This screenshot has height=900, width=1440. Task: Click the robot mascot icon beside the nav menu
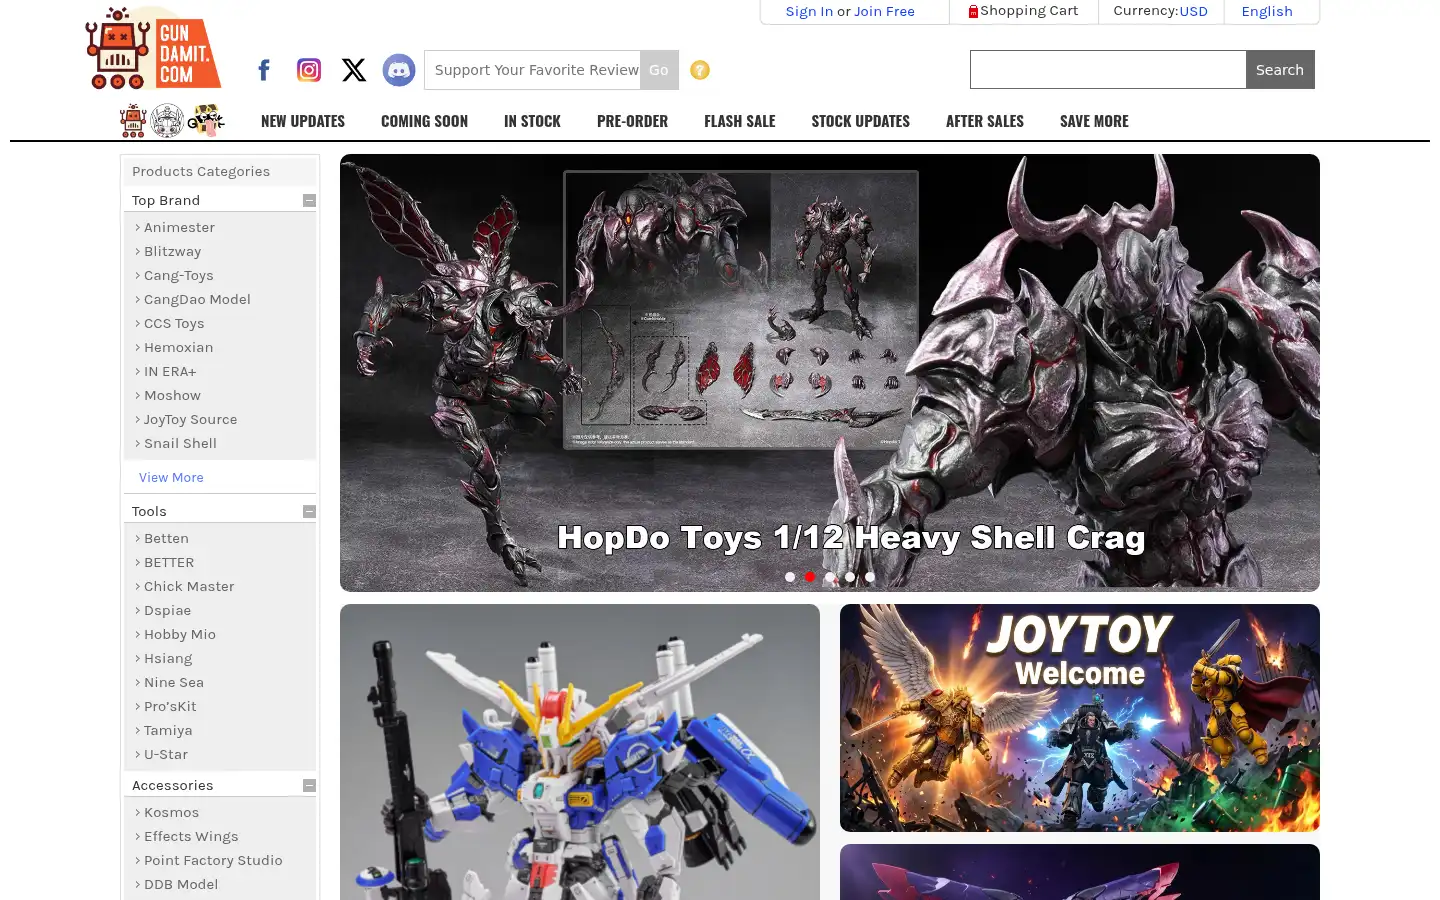(x=133, y=121)
